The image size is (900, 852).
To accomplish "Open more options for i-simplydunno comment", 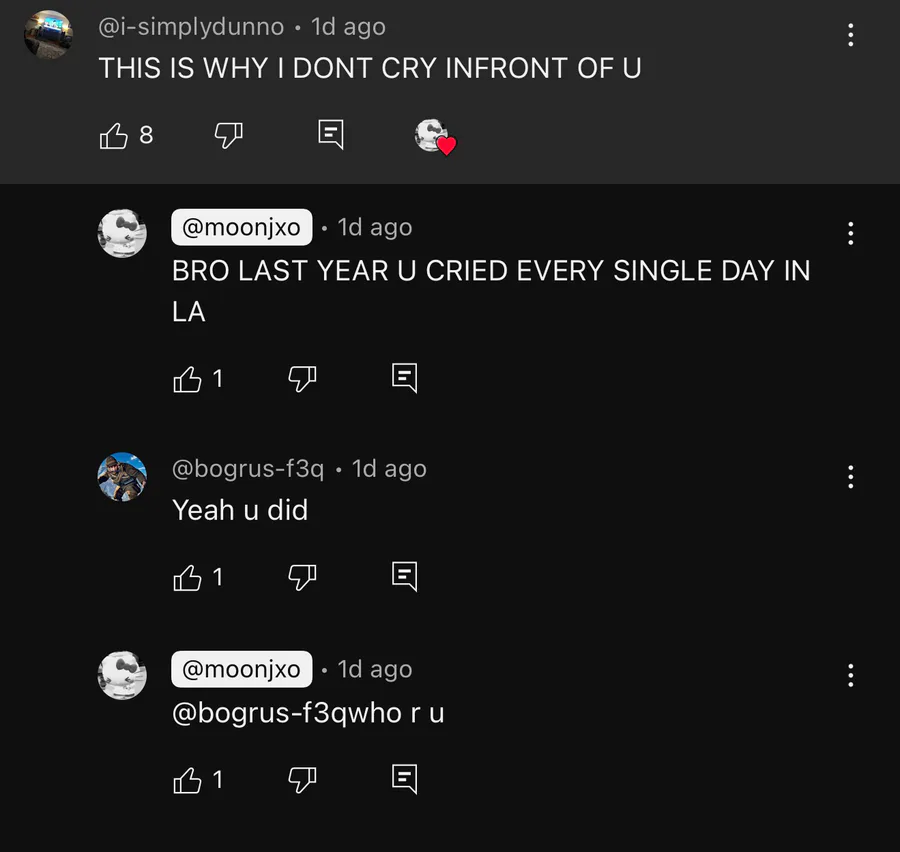I will [851, 35].
